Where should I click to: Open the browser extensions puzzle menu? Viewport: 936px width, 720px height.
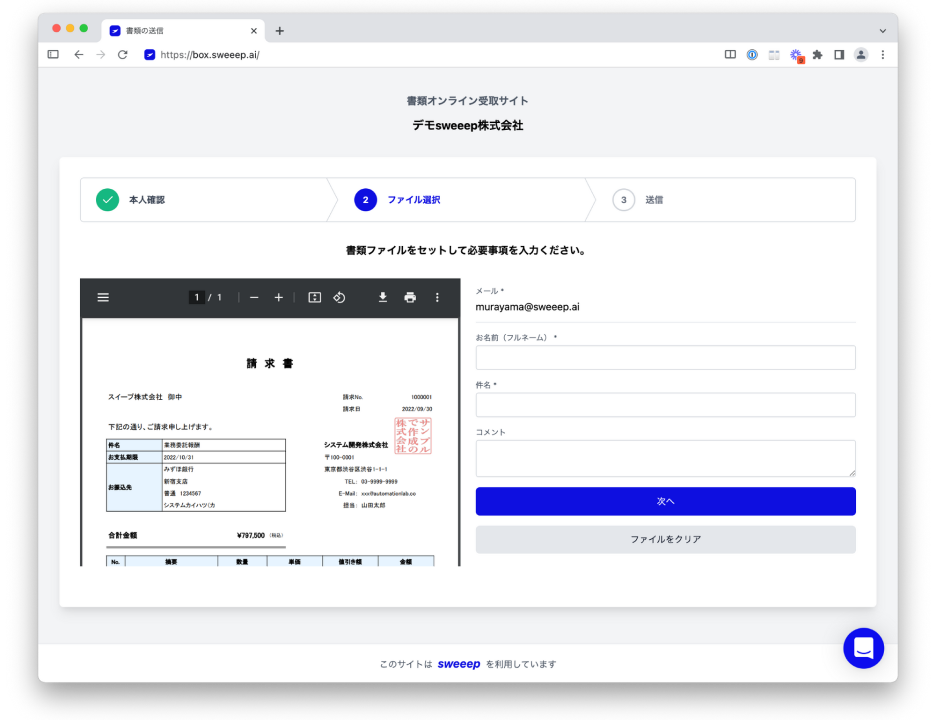[817, 55]
